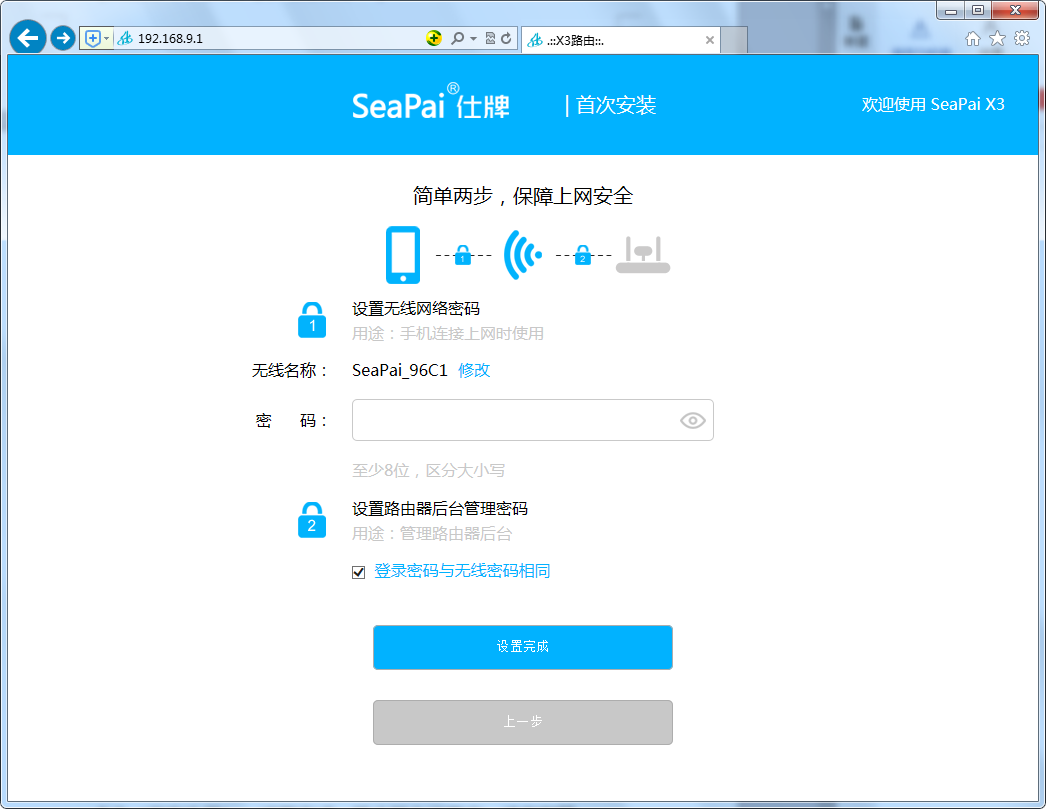Close the browser window

point(1015,11)
